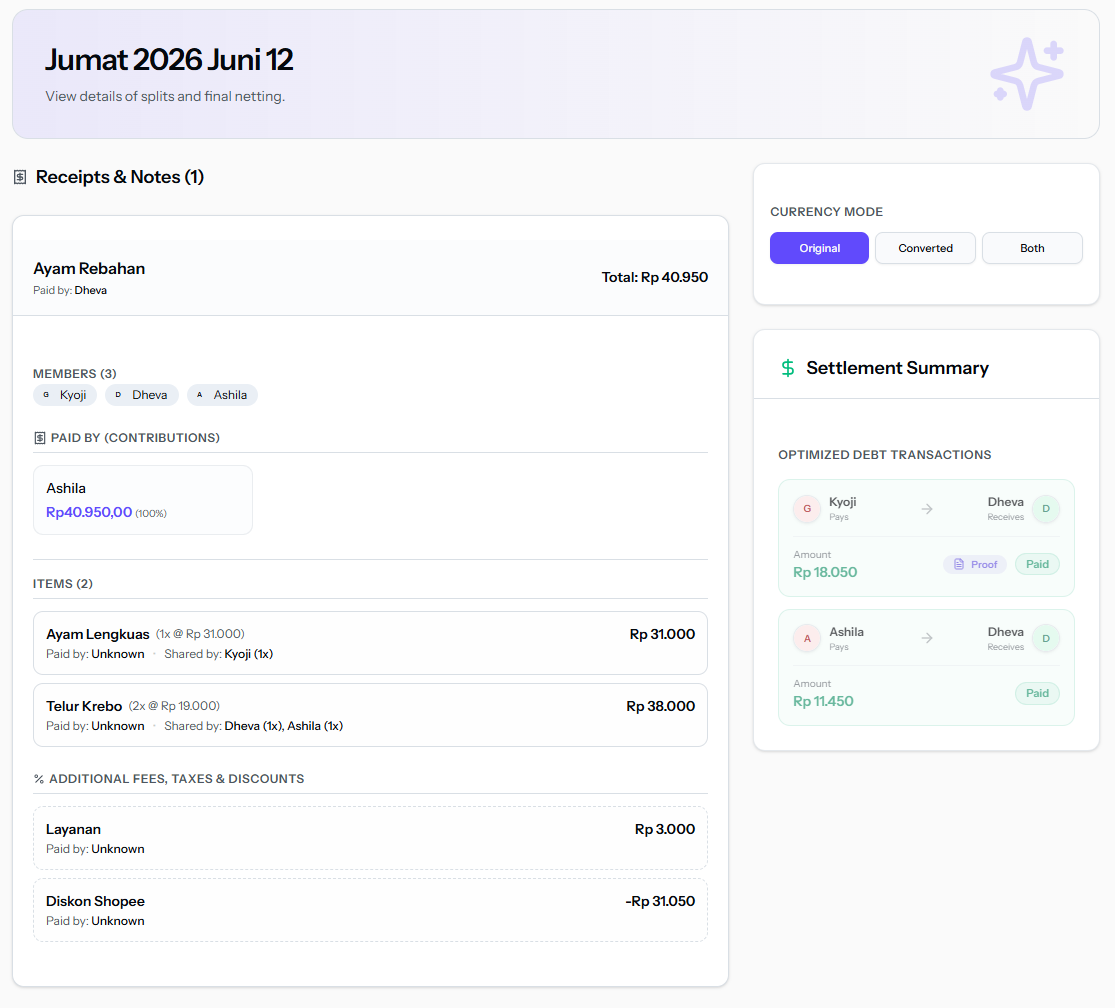This screenshot has width=1115, height=1008.
Task: Select the Original currency mode
Action: coord(819,248)
